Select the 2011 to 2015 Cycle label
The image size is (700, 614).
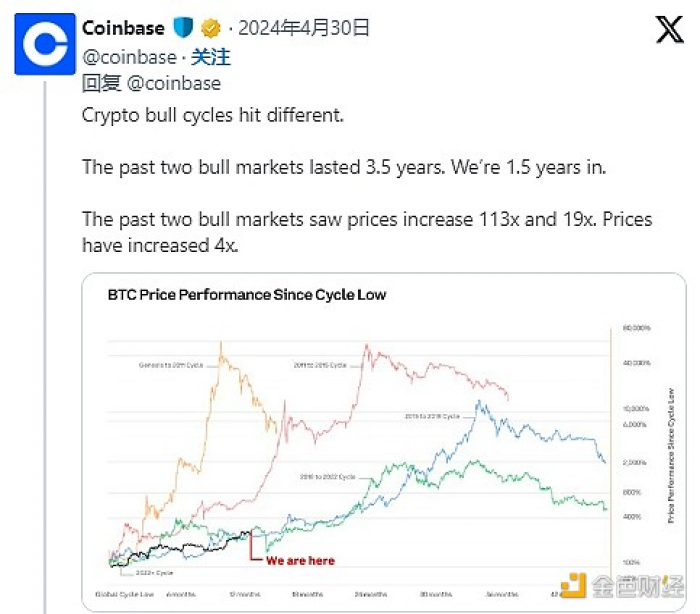point(320,365)
